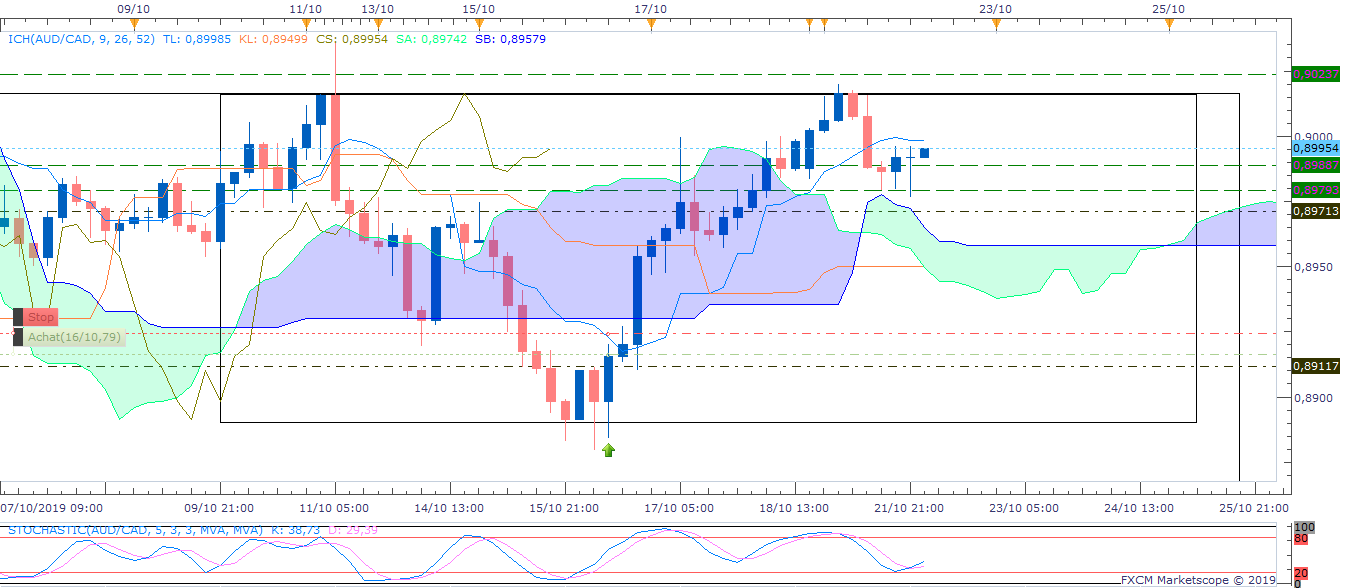Viewport: 1349px width, 588px height.
Task: Click the 09/10 21:00 time axis label
Action: click(218, 507)
